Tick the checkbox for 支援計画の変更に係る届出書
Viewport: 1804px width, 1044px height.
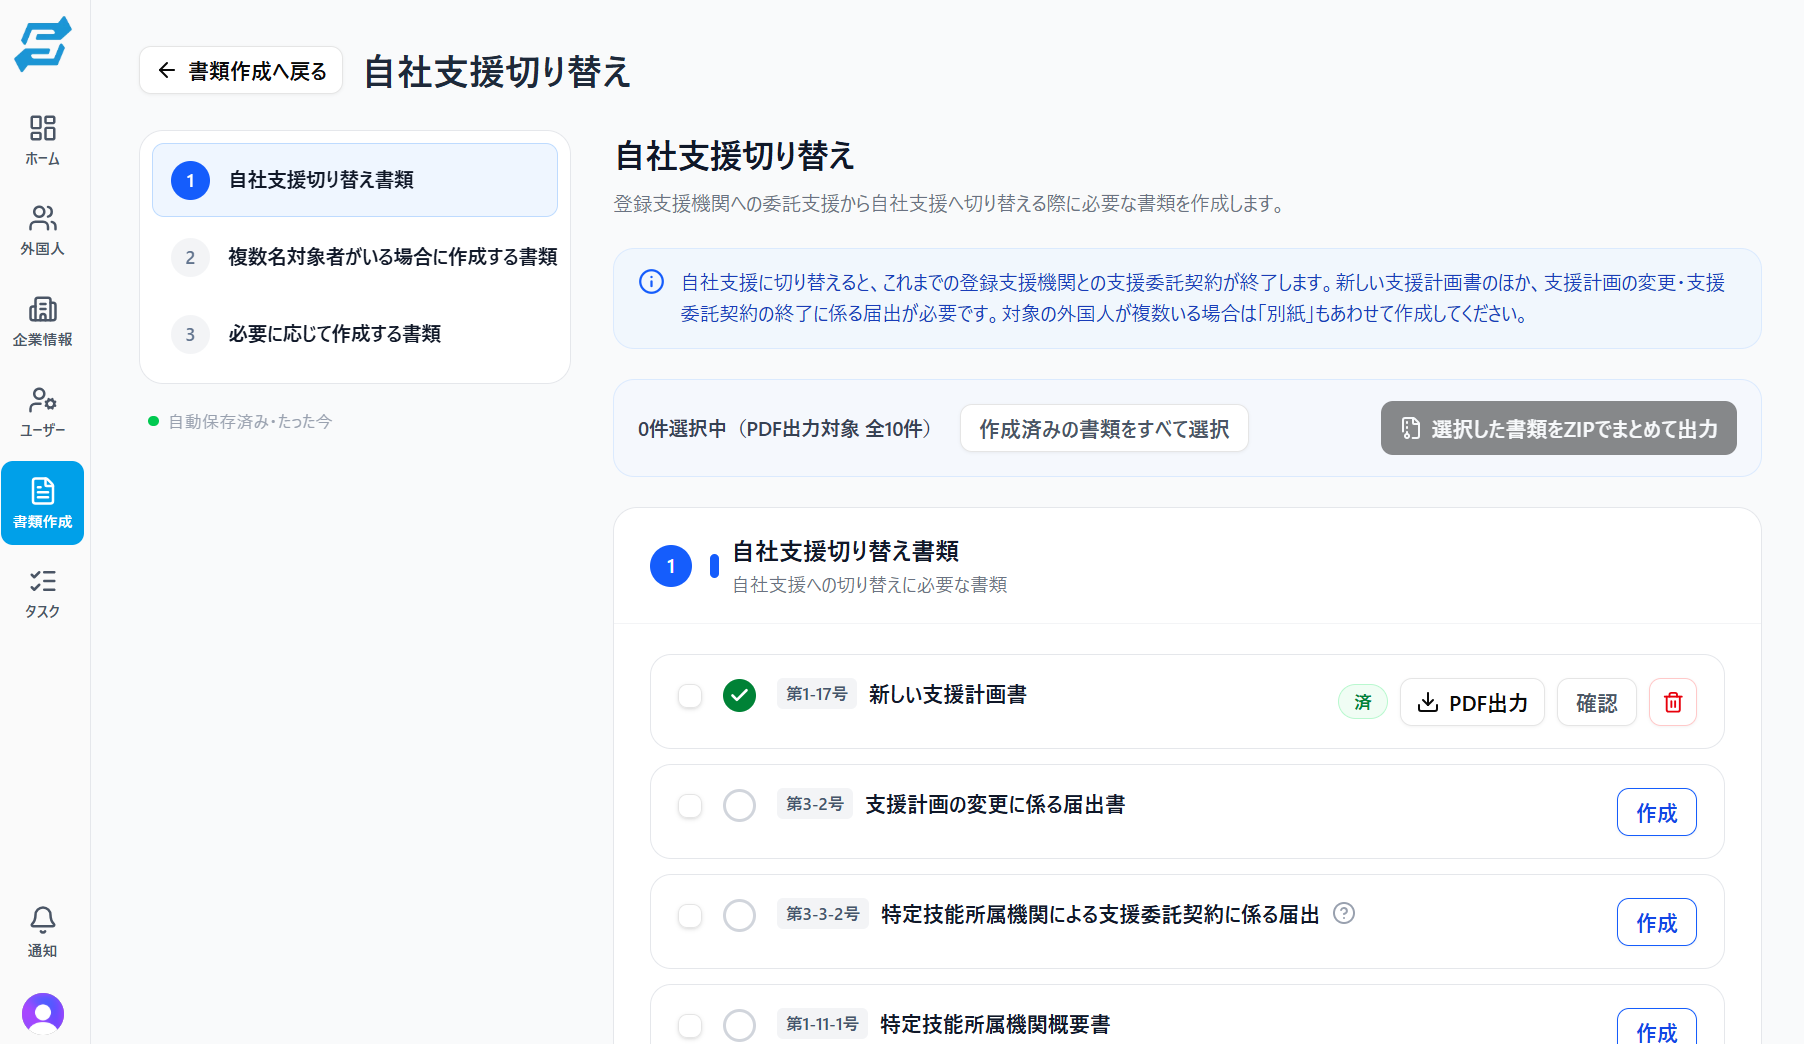click(x=690, y=806)
